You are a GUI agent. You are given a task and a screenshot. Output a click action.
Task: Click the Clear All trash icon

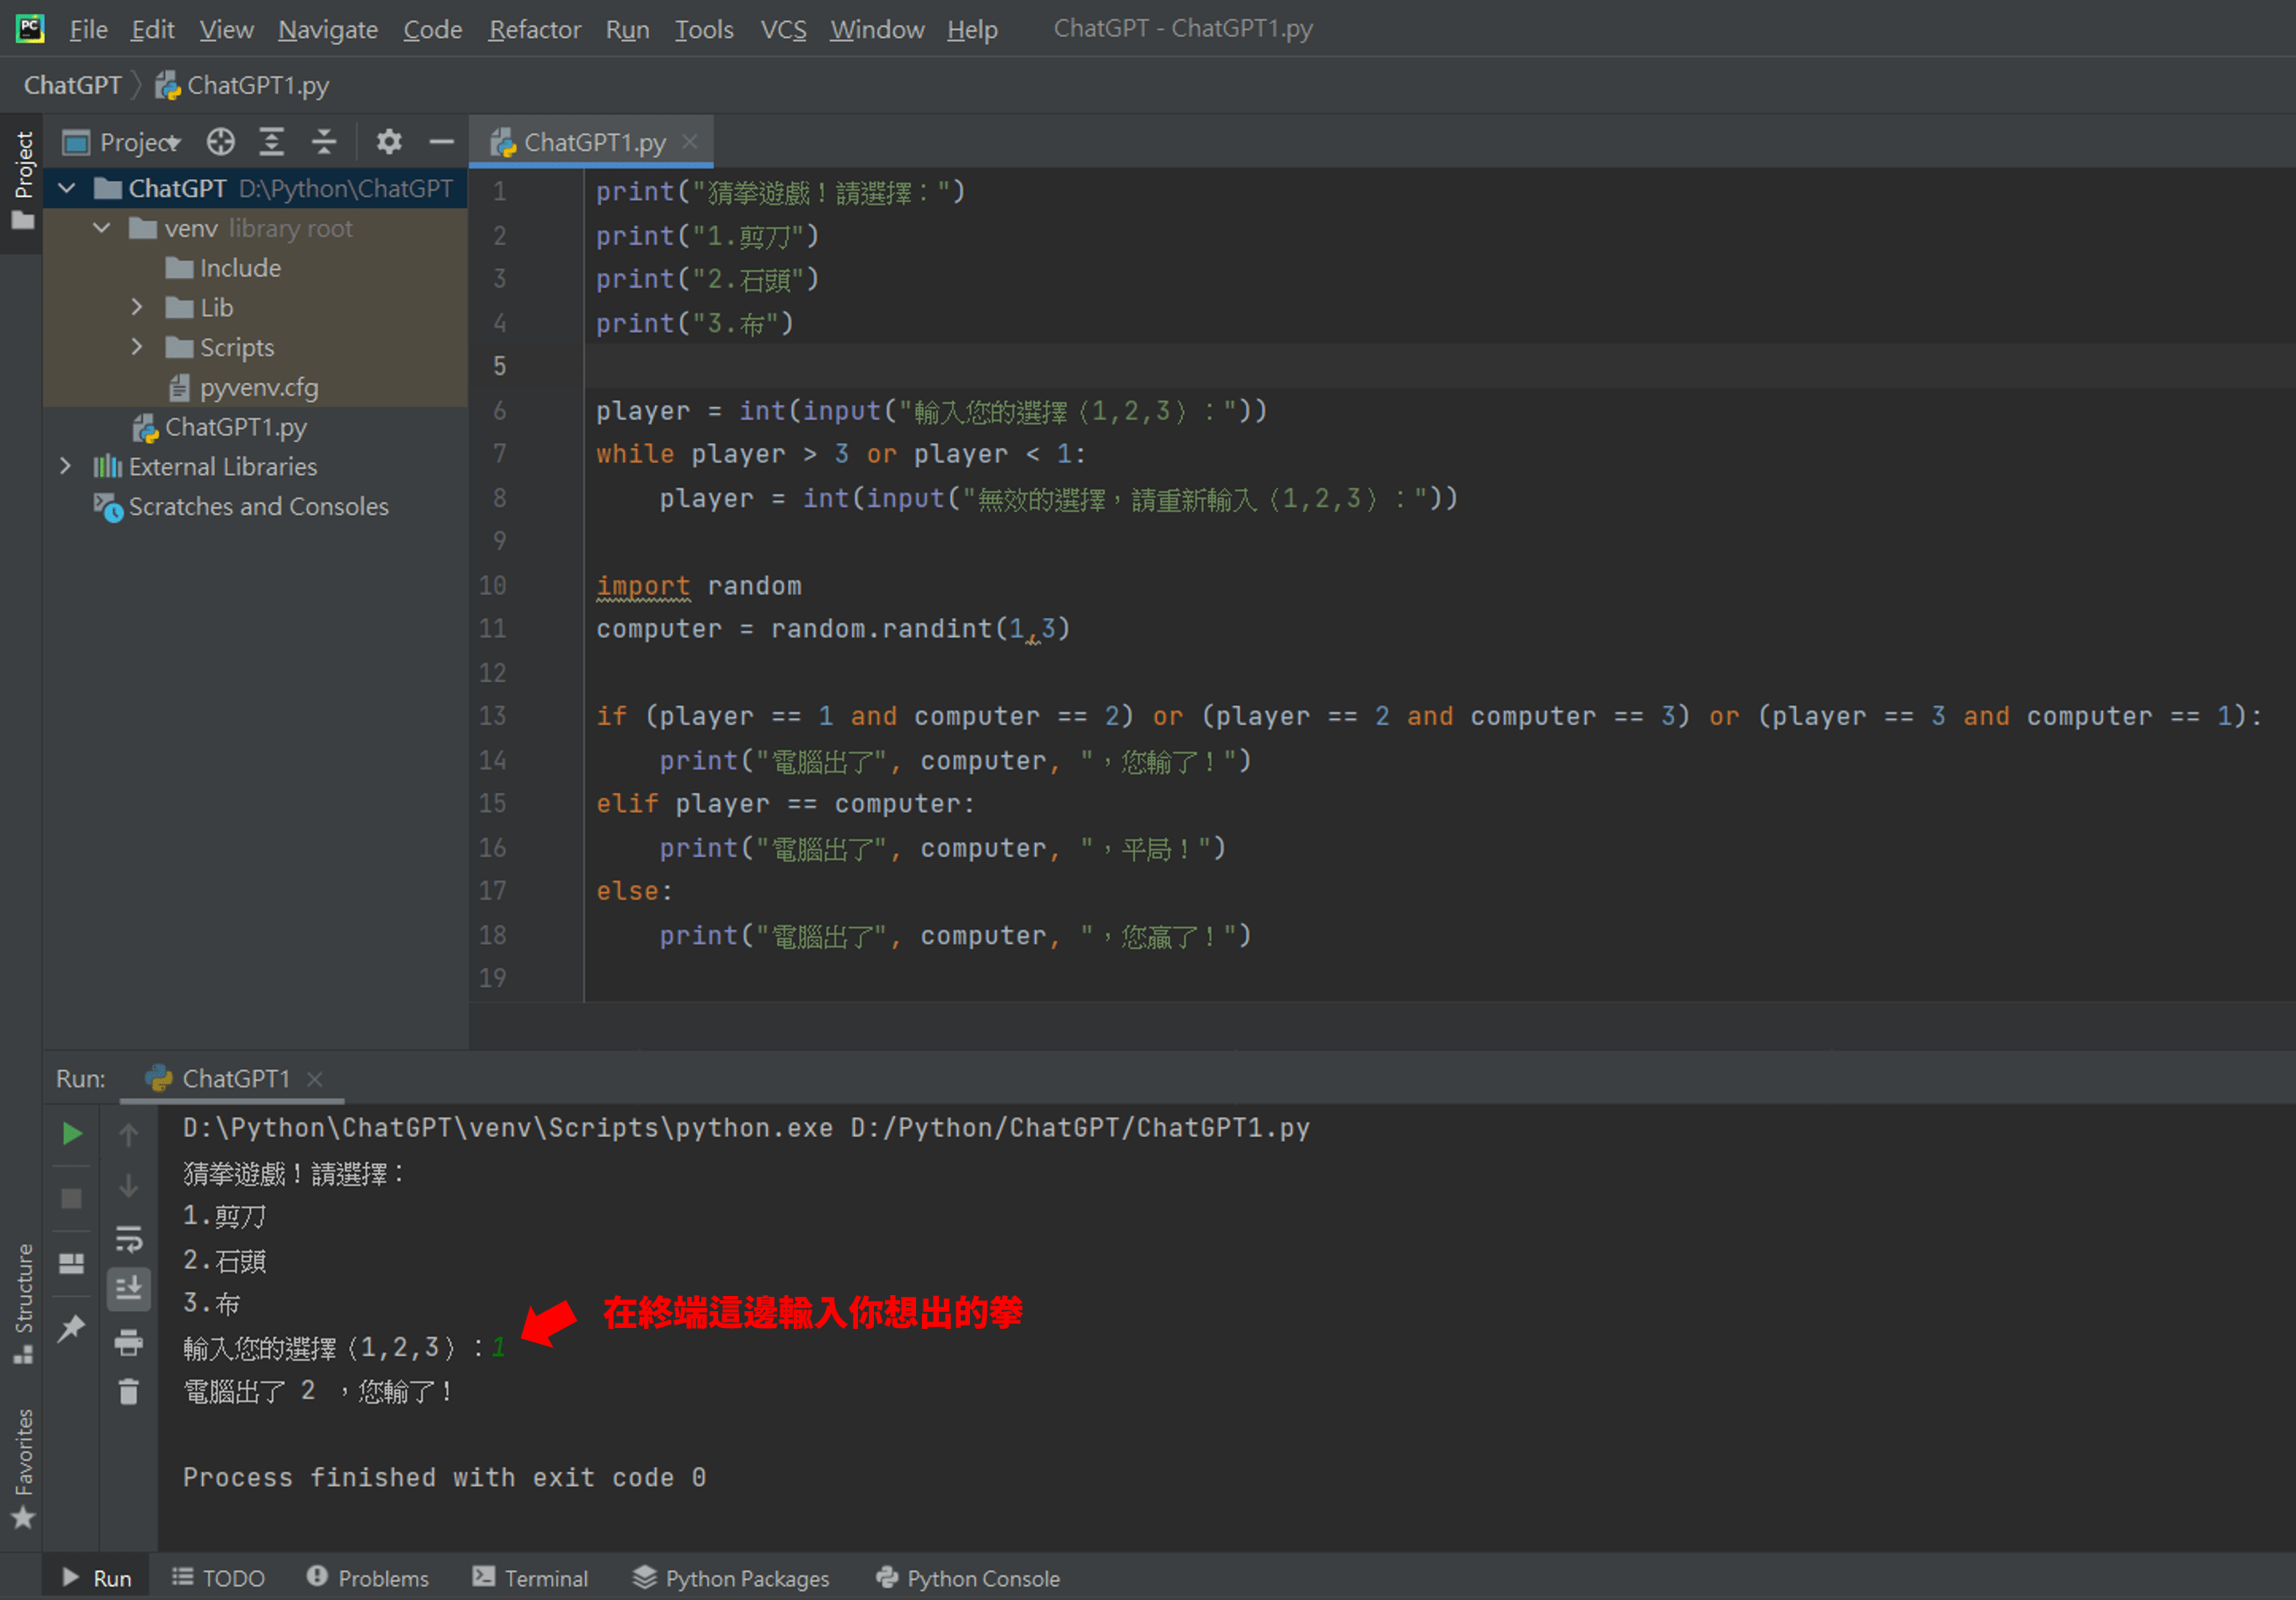point(129,1391)
